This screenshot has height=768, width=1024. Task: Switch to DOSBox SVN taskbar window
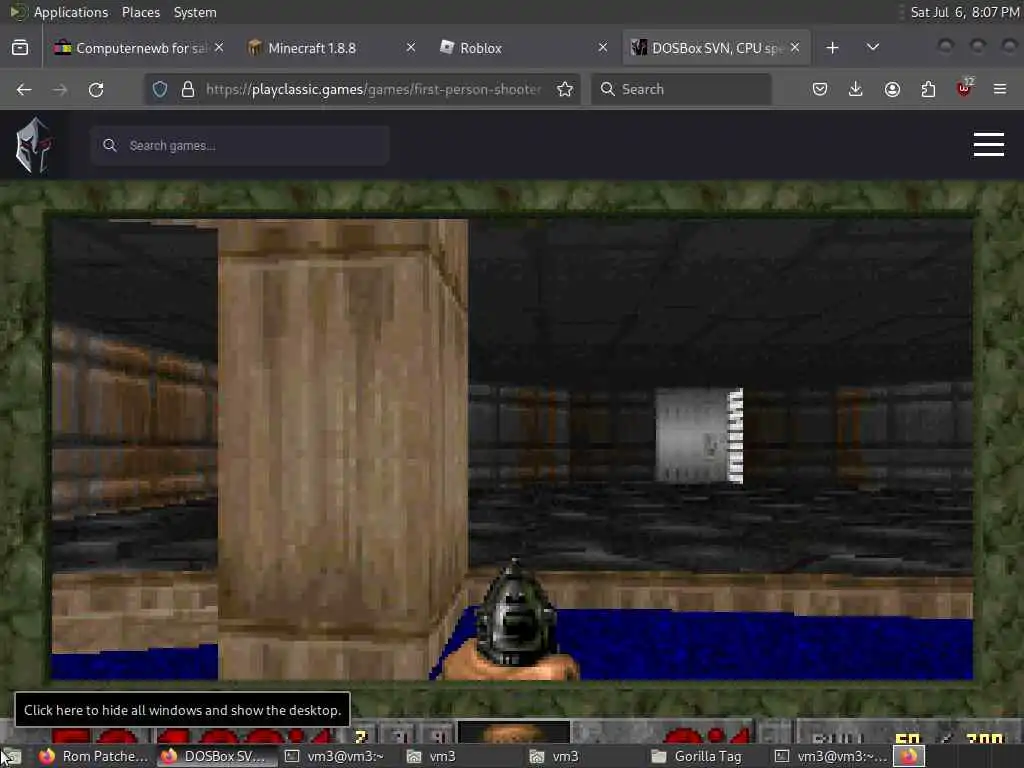coord(215,756)
